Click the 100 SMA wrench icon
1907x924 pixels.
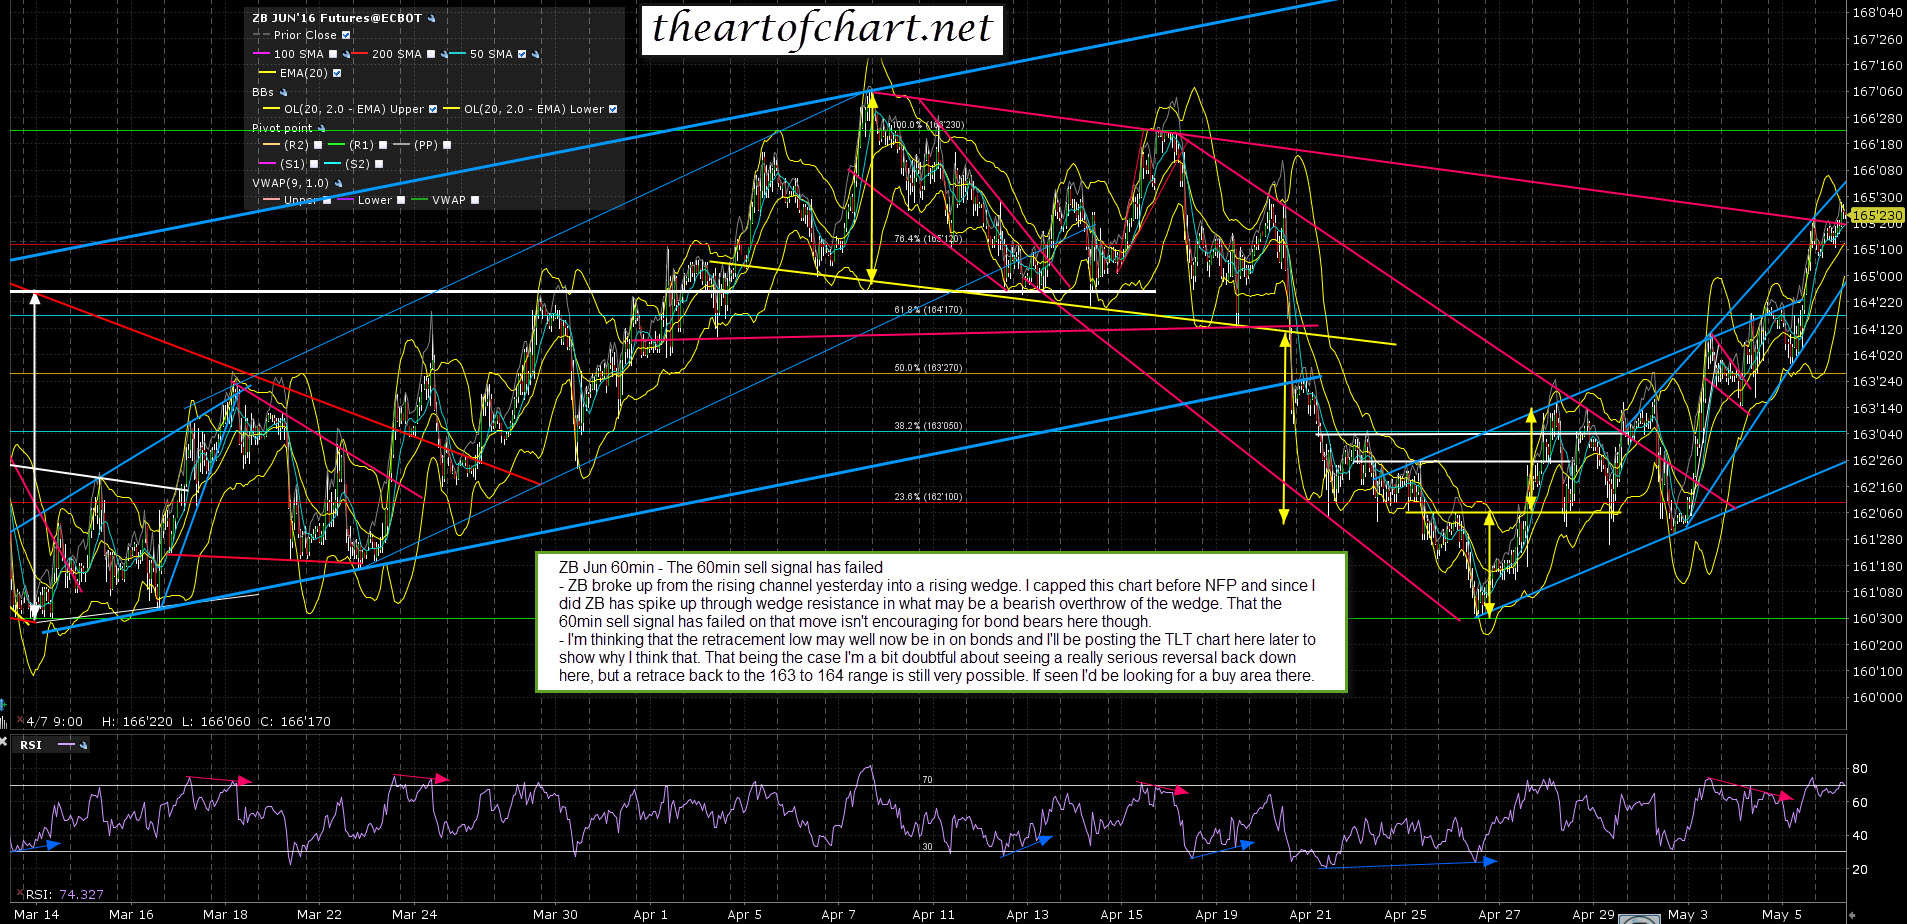[346, 54]
